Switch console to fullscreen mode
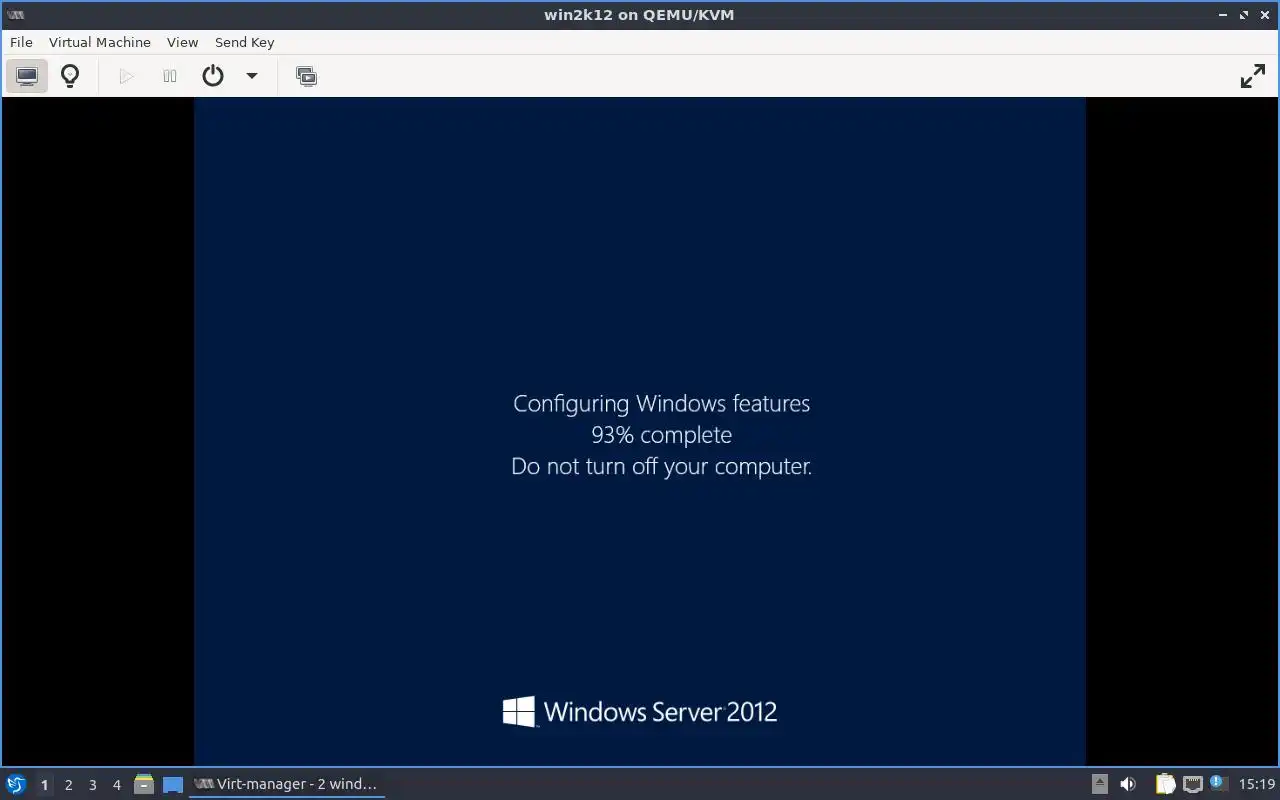The width and height of the screenshot is (1280, 800). 1253,76
